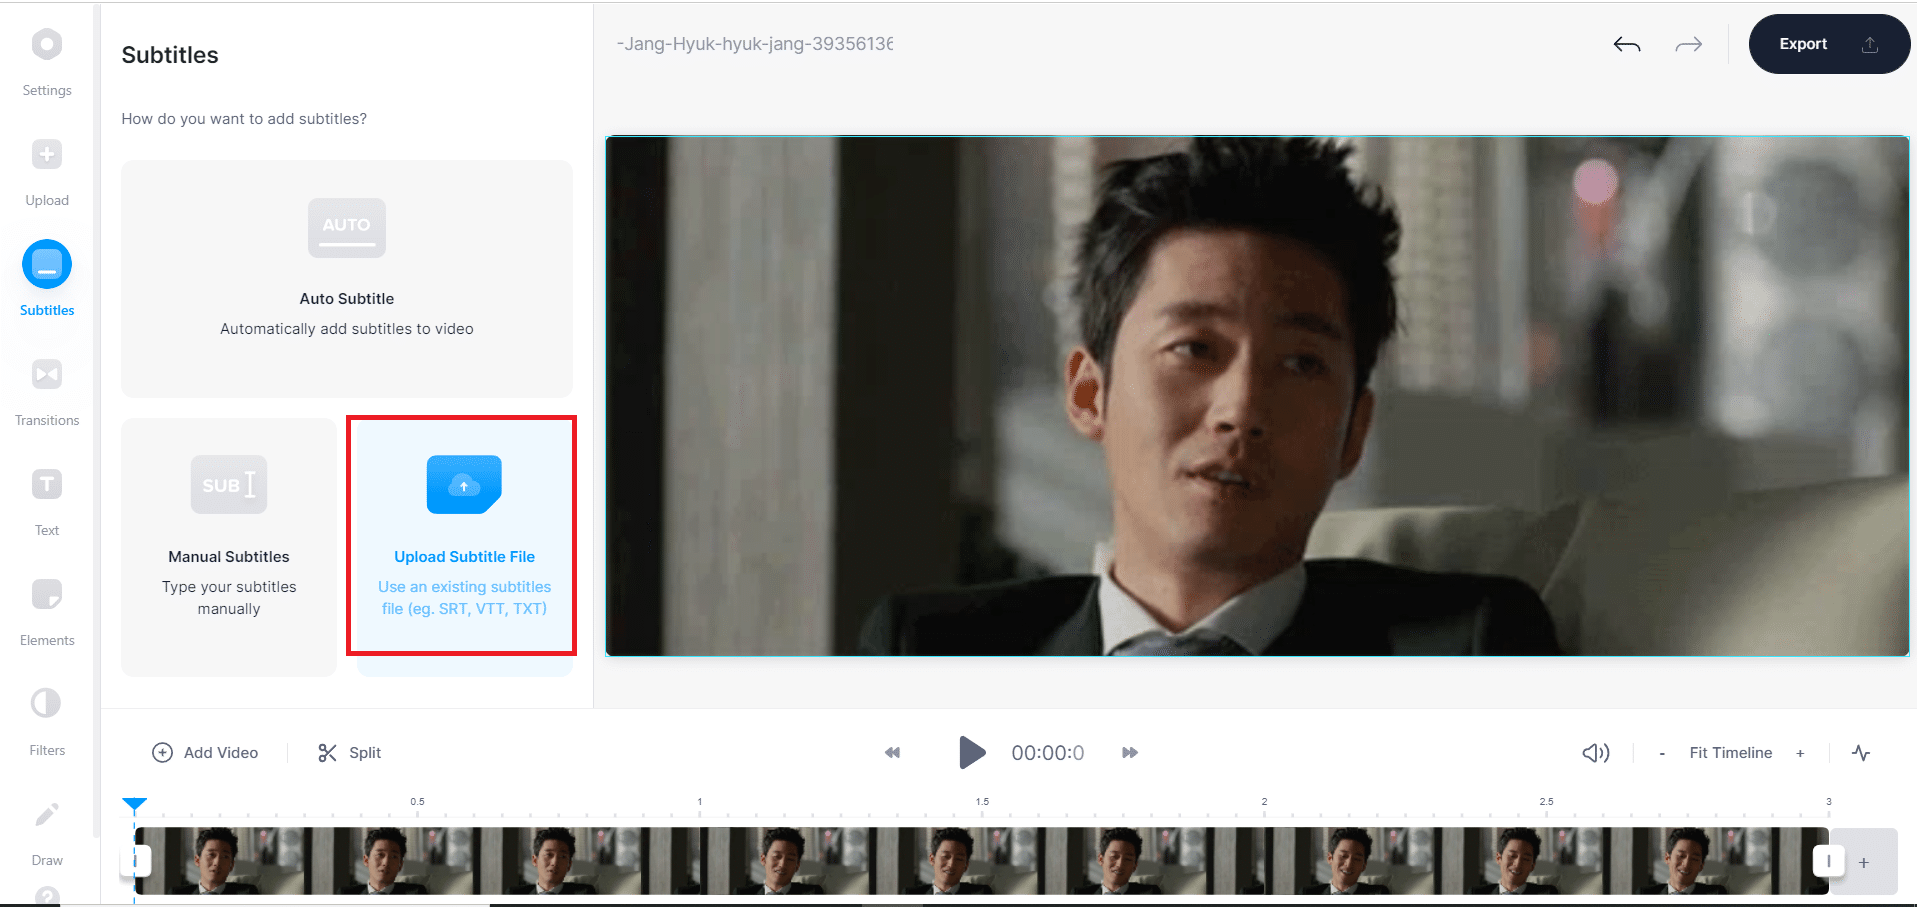
Task: Play the video preview
Action: click(x=970, y=752)
